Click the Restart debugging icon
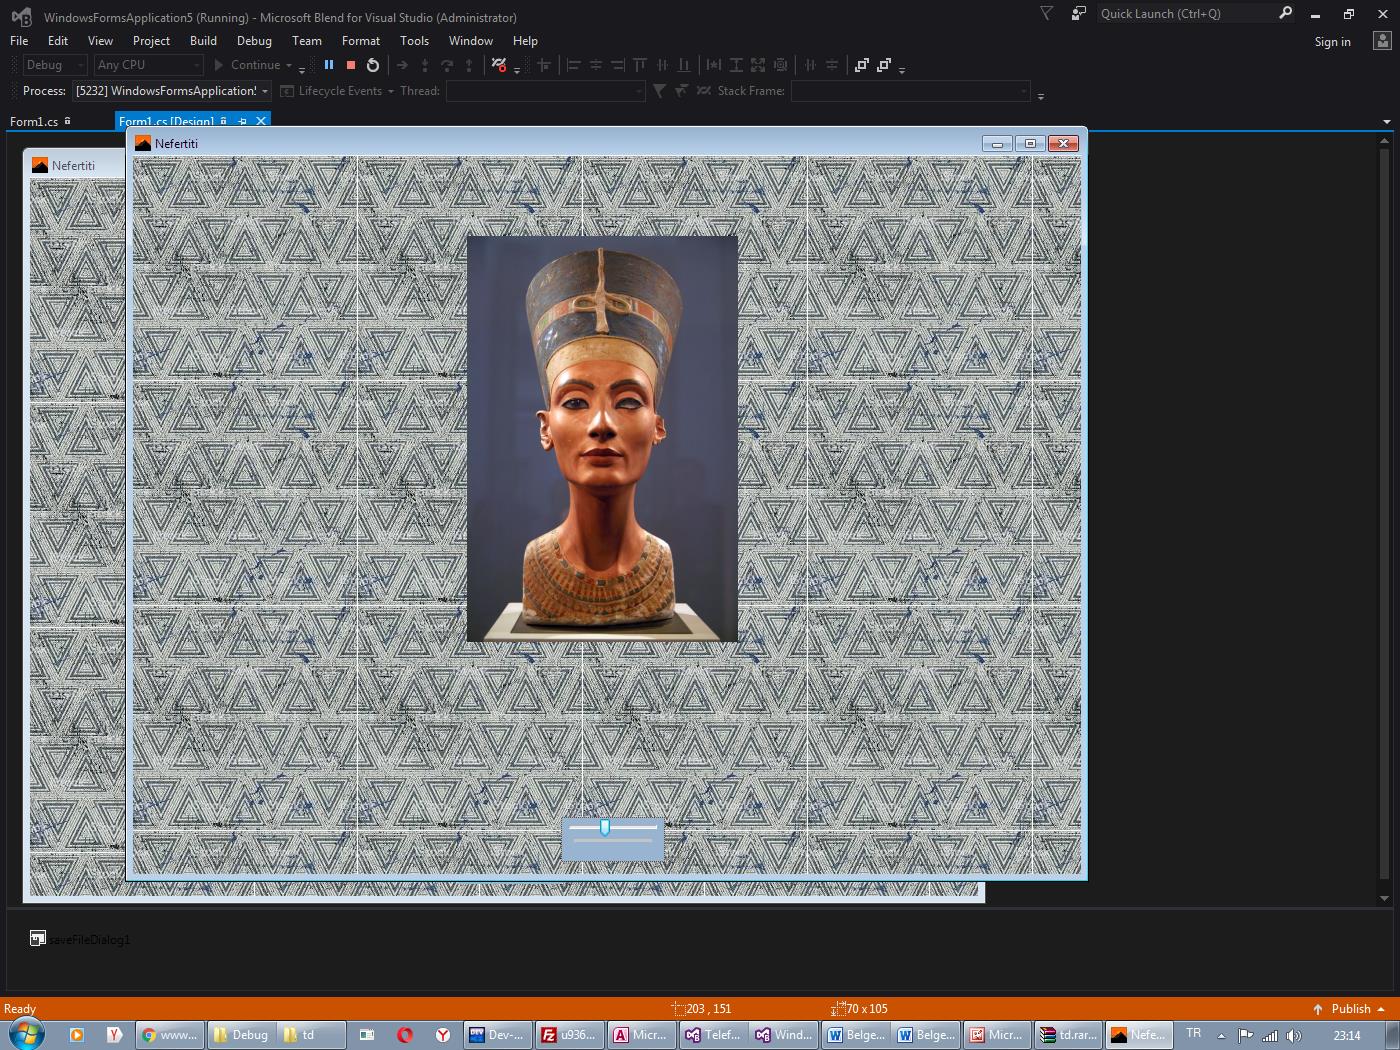 [373, 65]
